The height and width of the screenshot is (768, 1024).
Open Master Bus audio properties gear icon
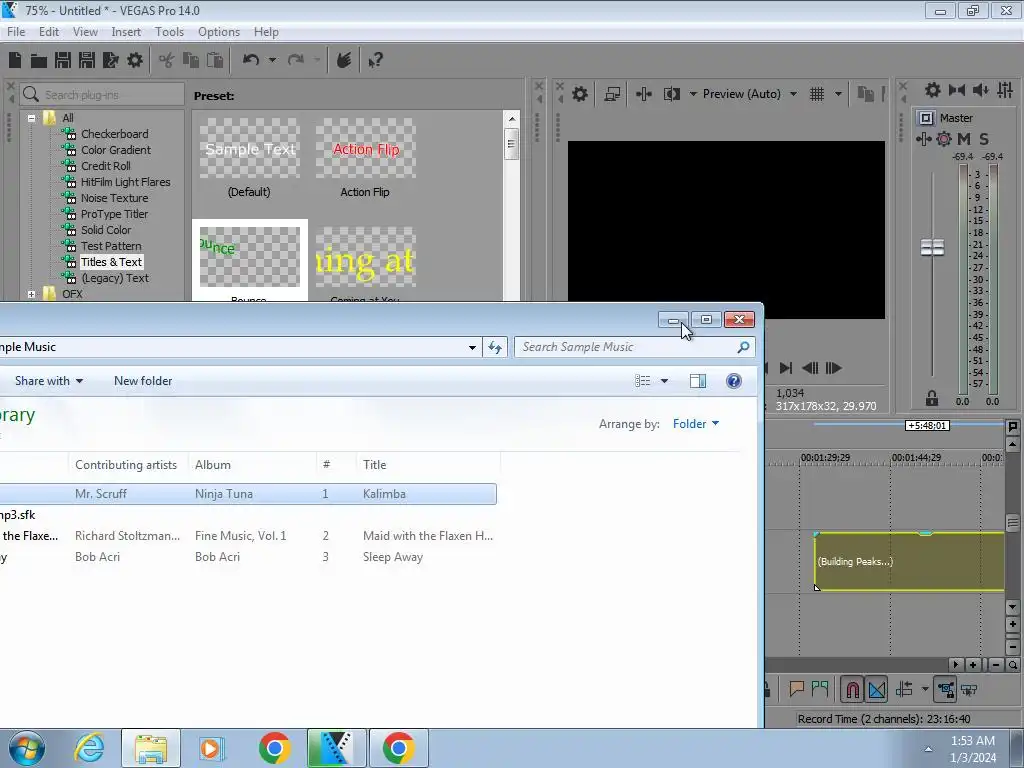[x=933, y=90]
